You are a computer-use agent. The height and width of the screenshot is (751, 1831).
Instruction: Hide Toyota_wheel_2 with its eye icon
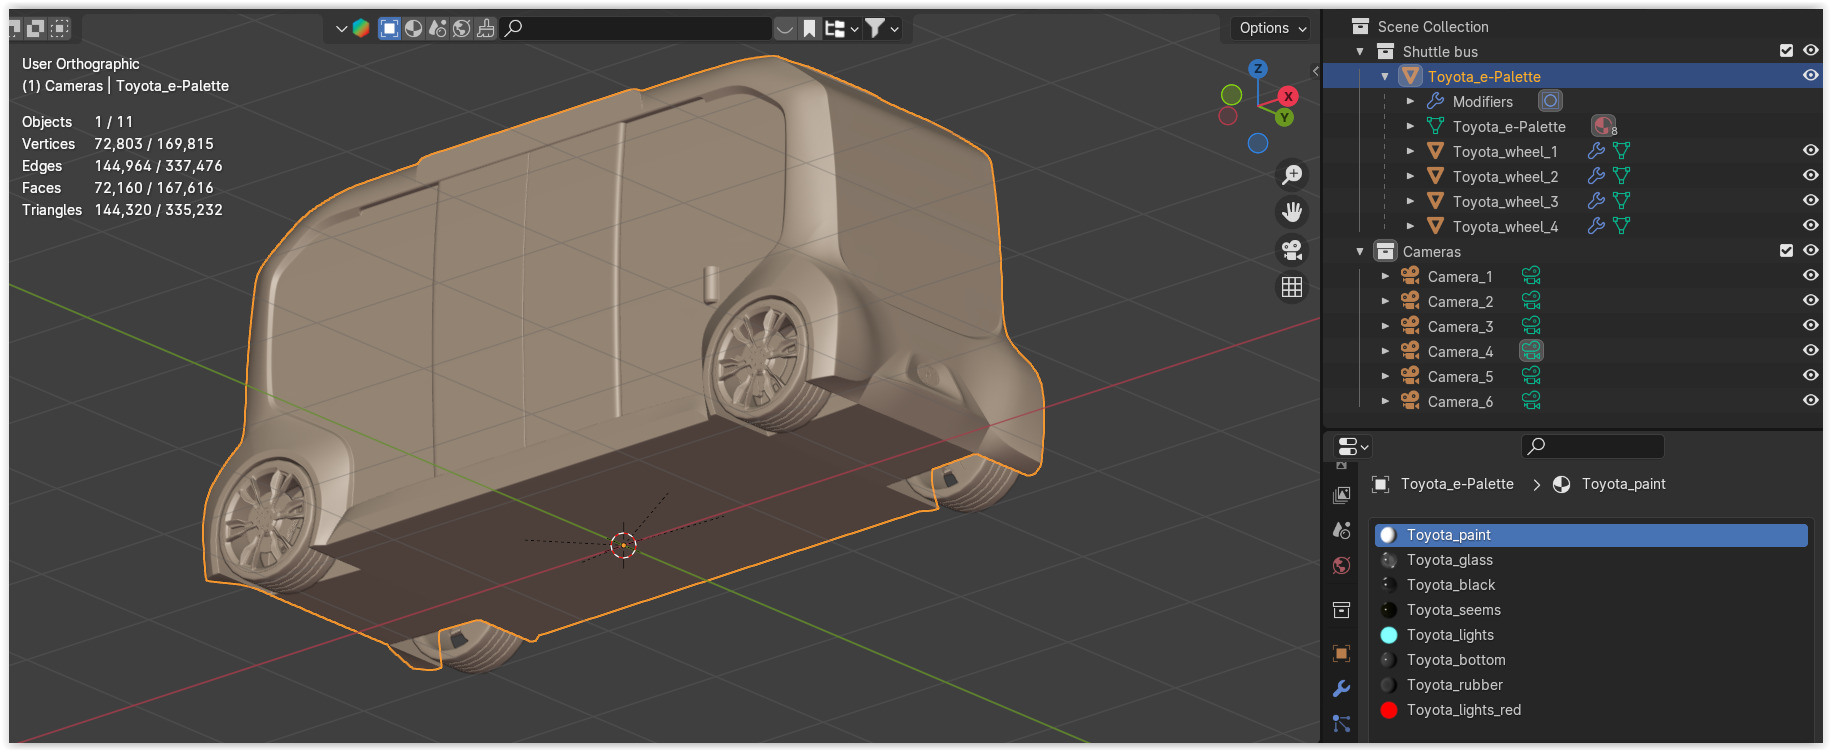tap(1811, 175)
